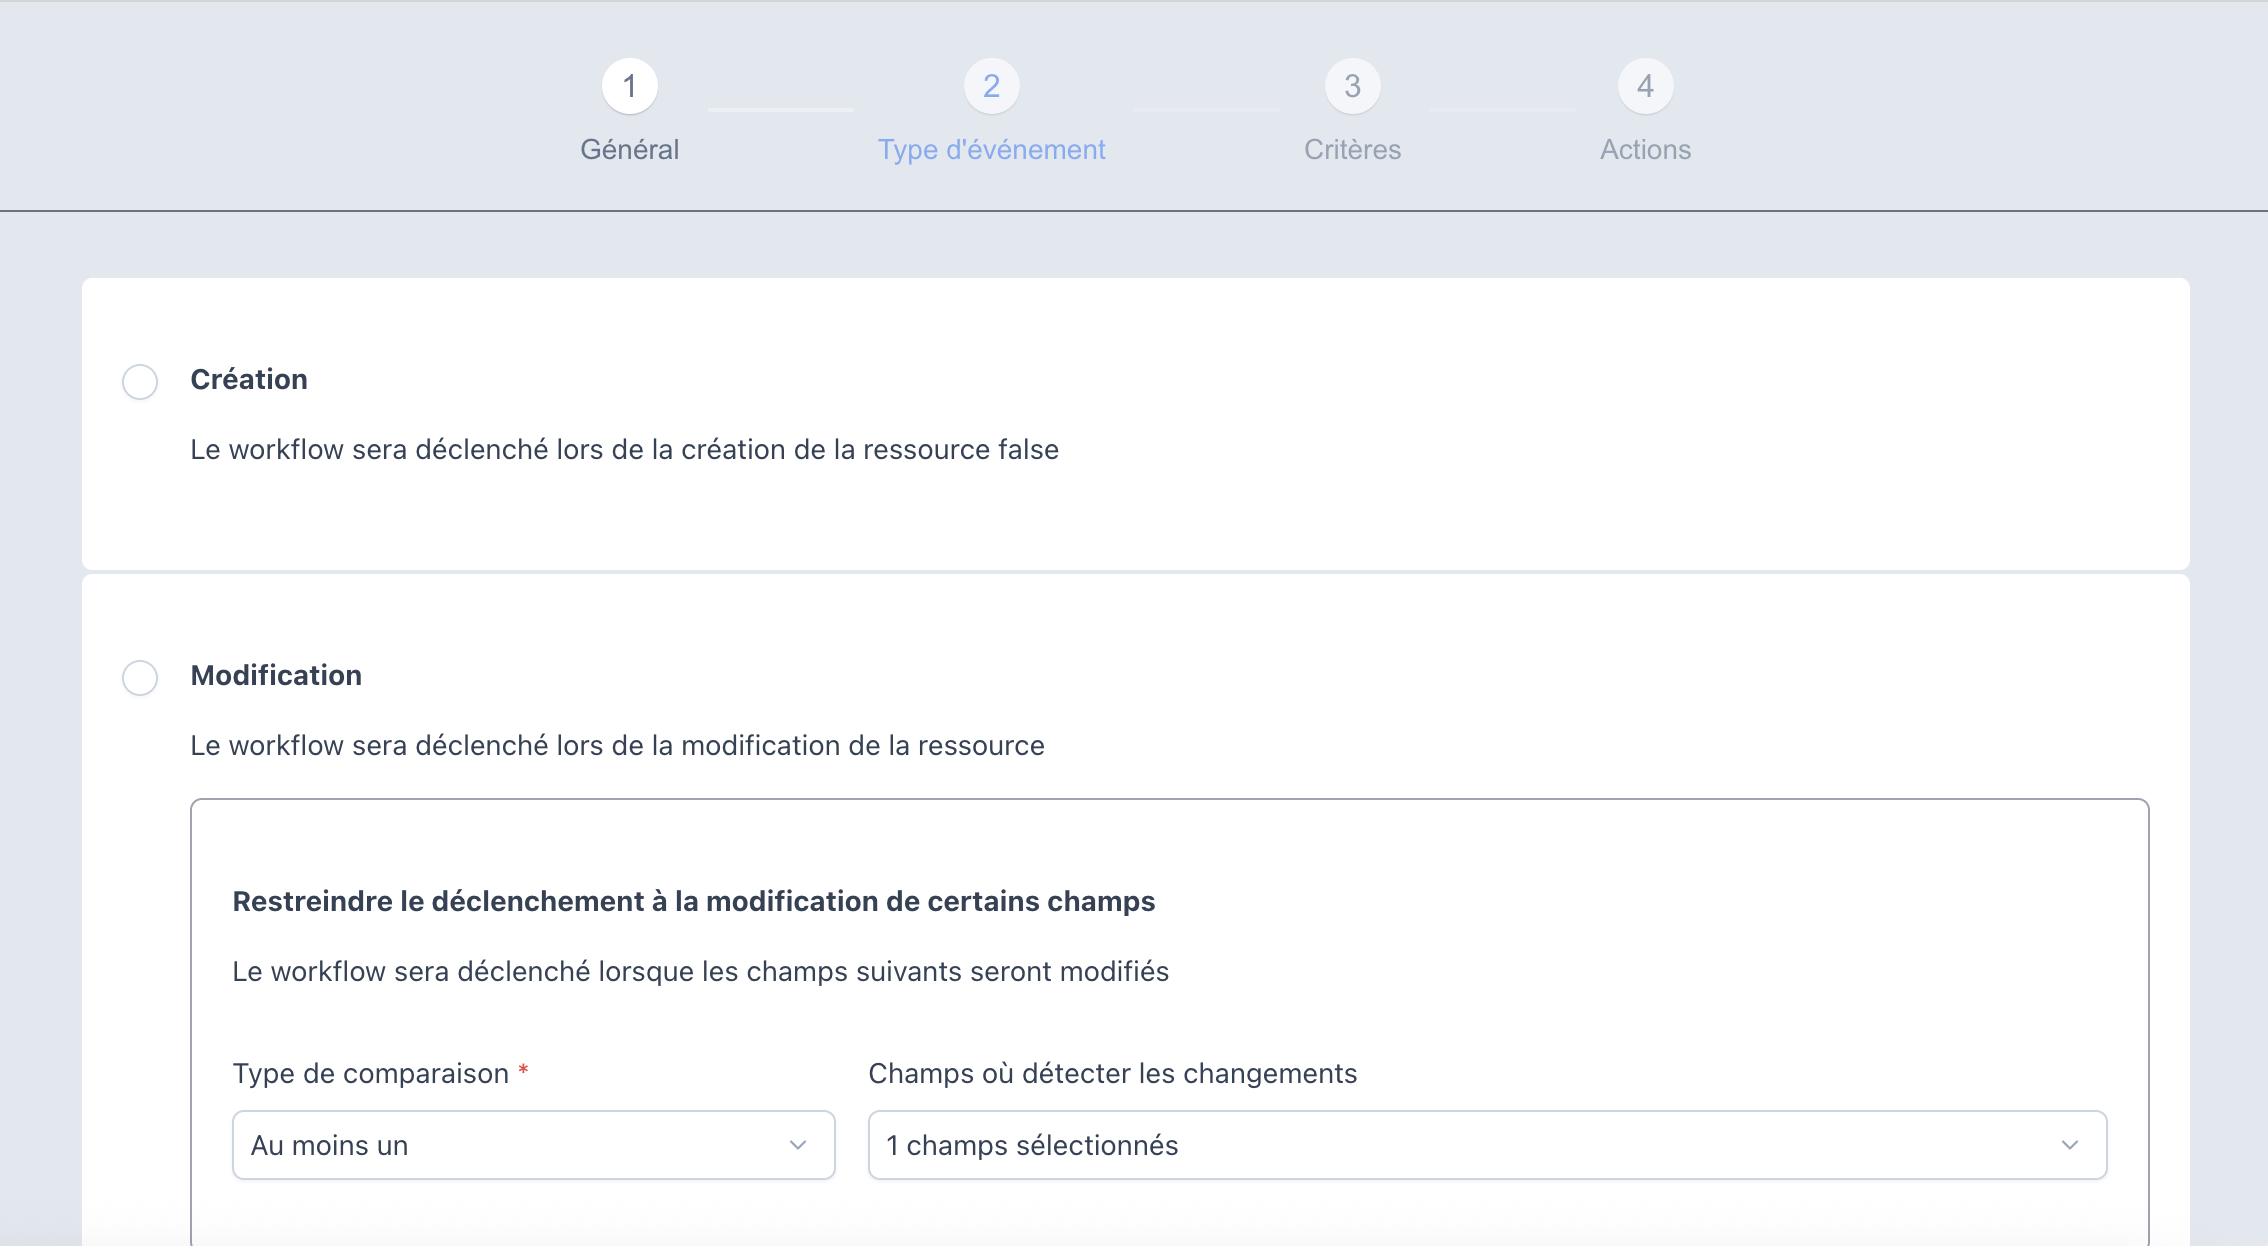This screenshot has height=1246, width=2268.
Task: Click 'Champs où détecter les changements' label
Action: point(1113,1074)
